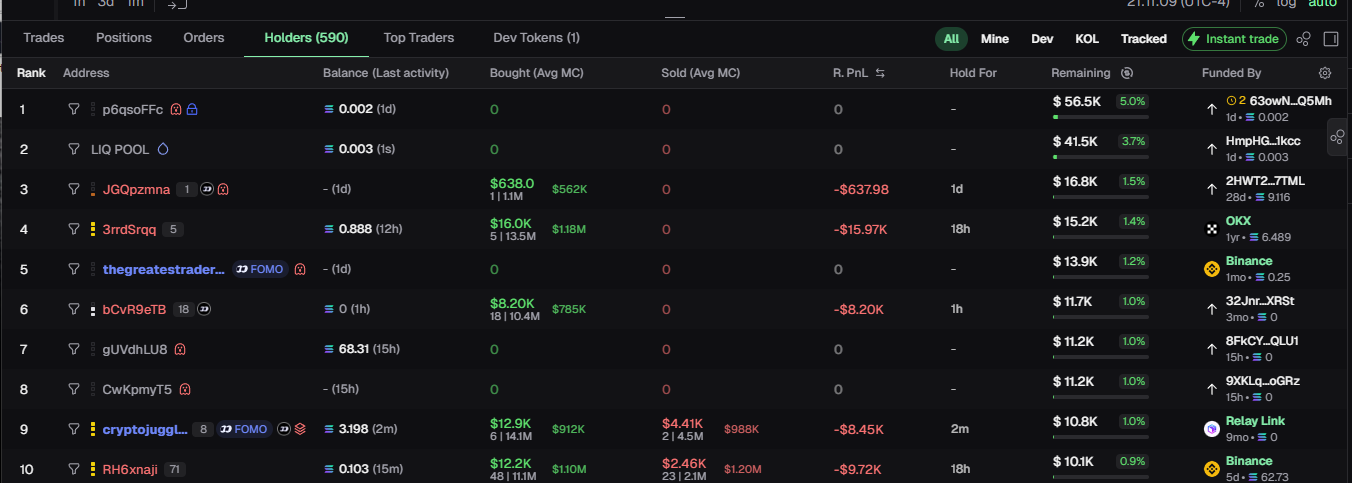Open the Top Traders tab
The height and width of the screenshot is (483, 1352).
419,38
